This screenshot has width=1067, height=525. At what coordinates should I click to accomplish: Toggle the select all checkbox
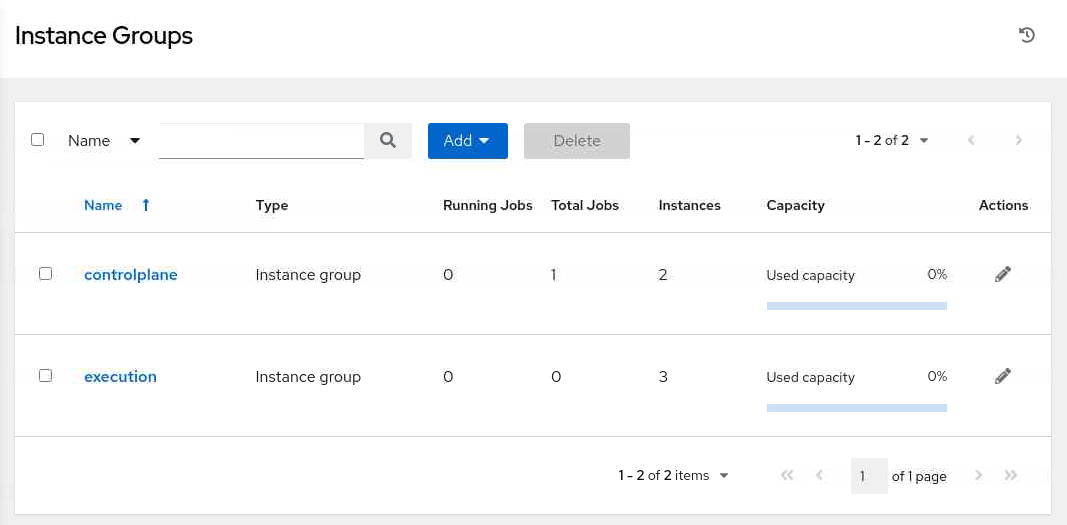click(38, 140)
